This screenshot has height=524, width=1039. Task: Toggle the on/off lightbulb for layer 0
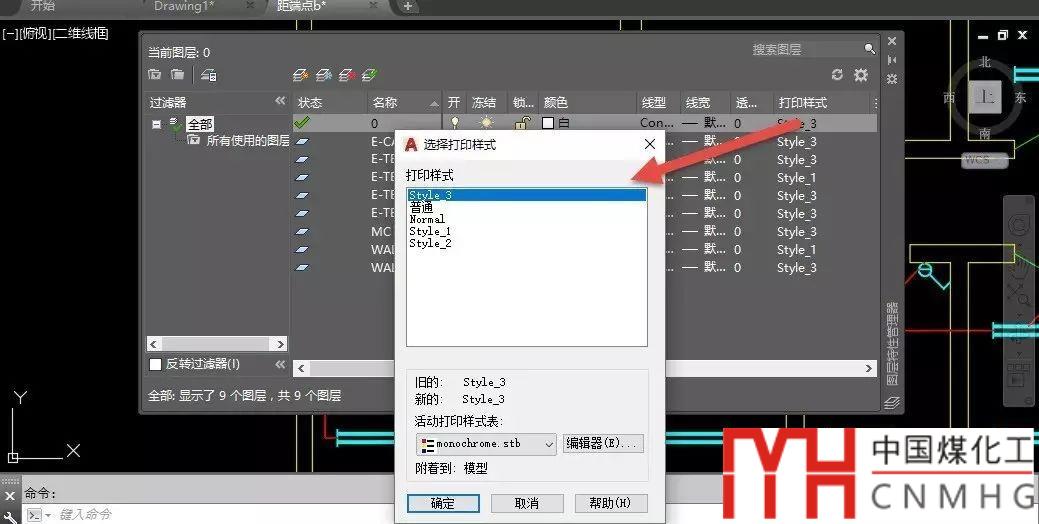[455, 123]
